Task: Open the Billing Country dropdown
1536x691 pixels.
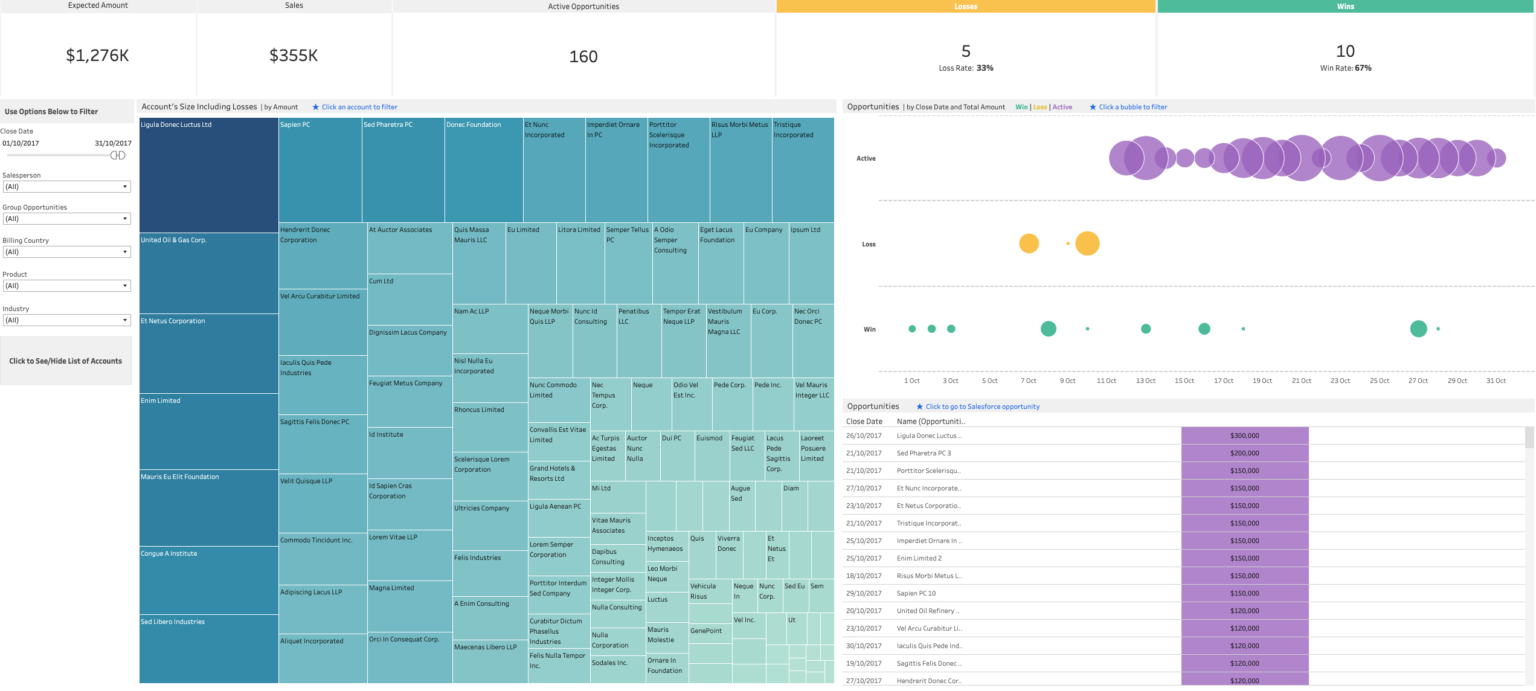Action: click(x=122, y=251)
